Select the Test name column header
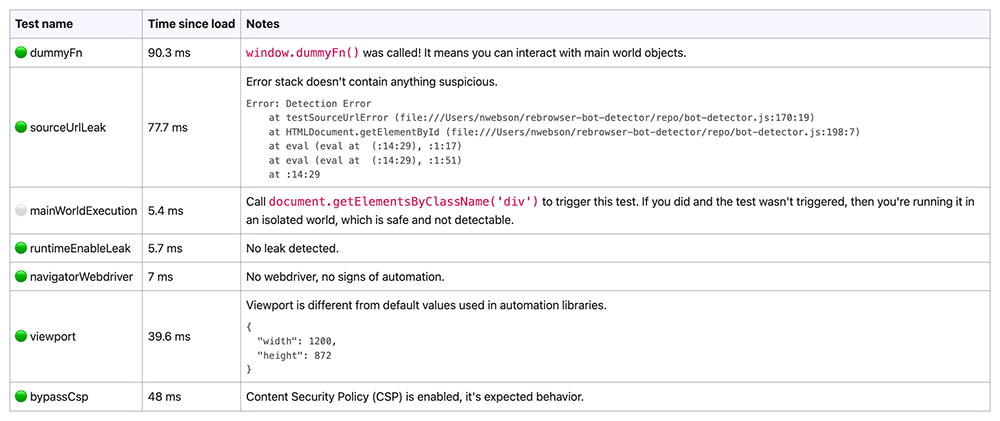Viewport: 1000px width, 421px height. pyautogui.click(x=44, y=24)
